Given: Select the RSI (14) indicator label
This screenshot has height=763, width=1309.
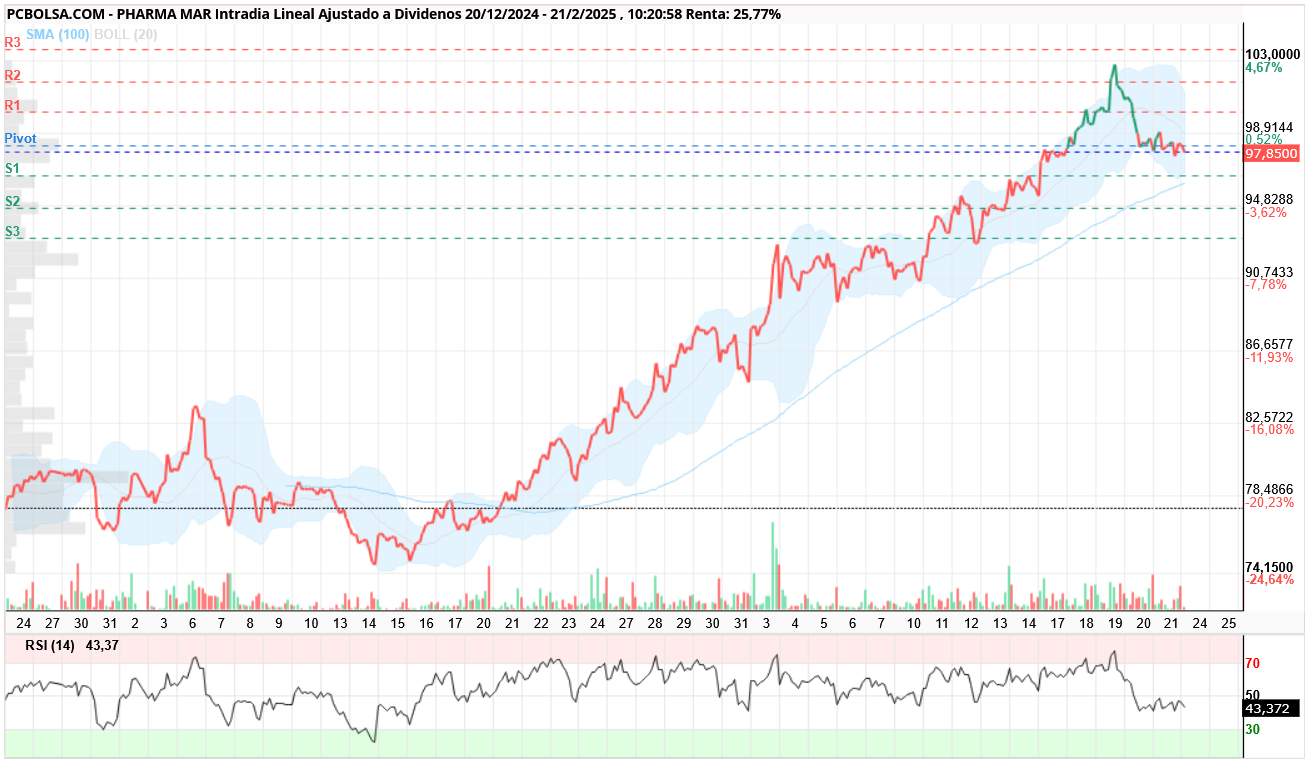Looking at the screenshot, I should (50, 646).
